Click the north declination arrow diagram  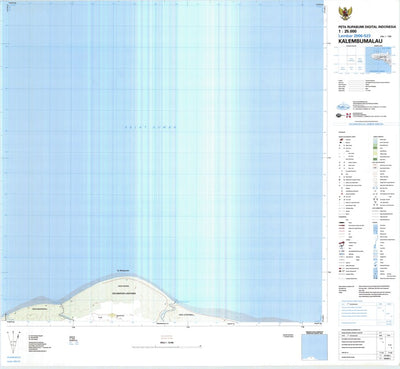pyautogui.click(x=13, y=342)
